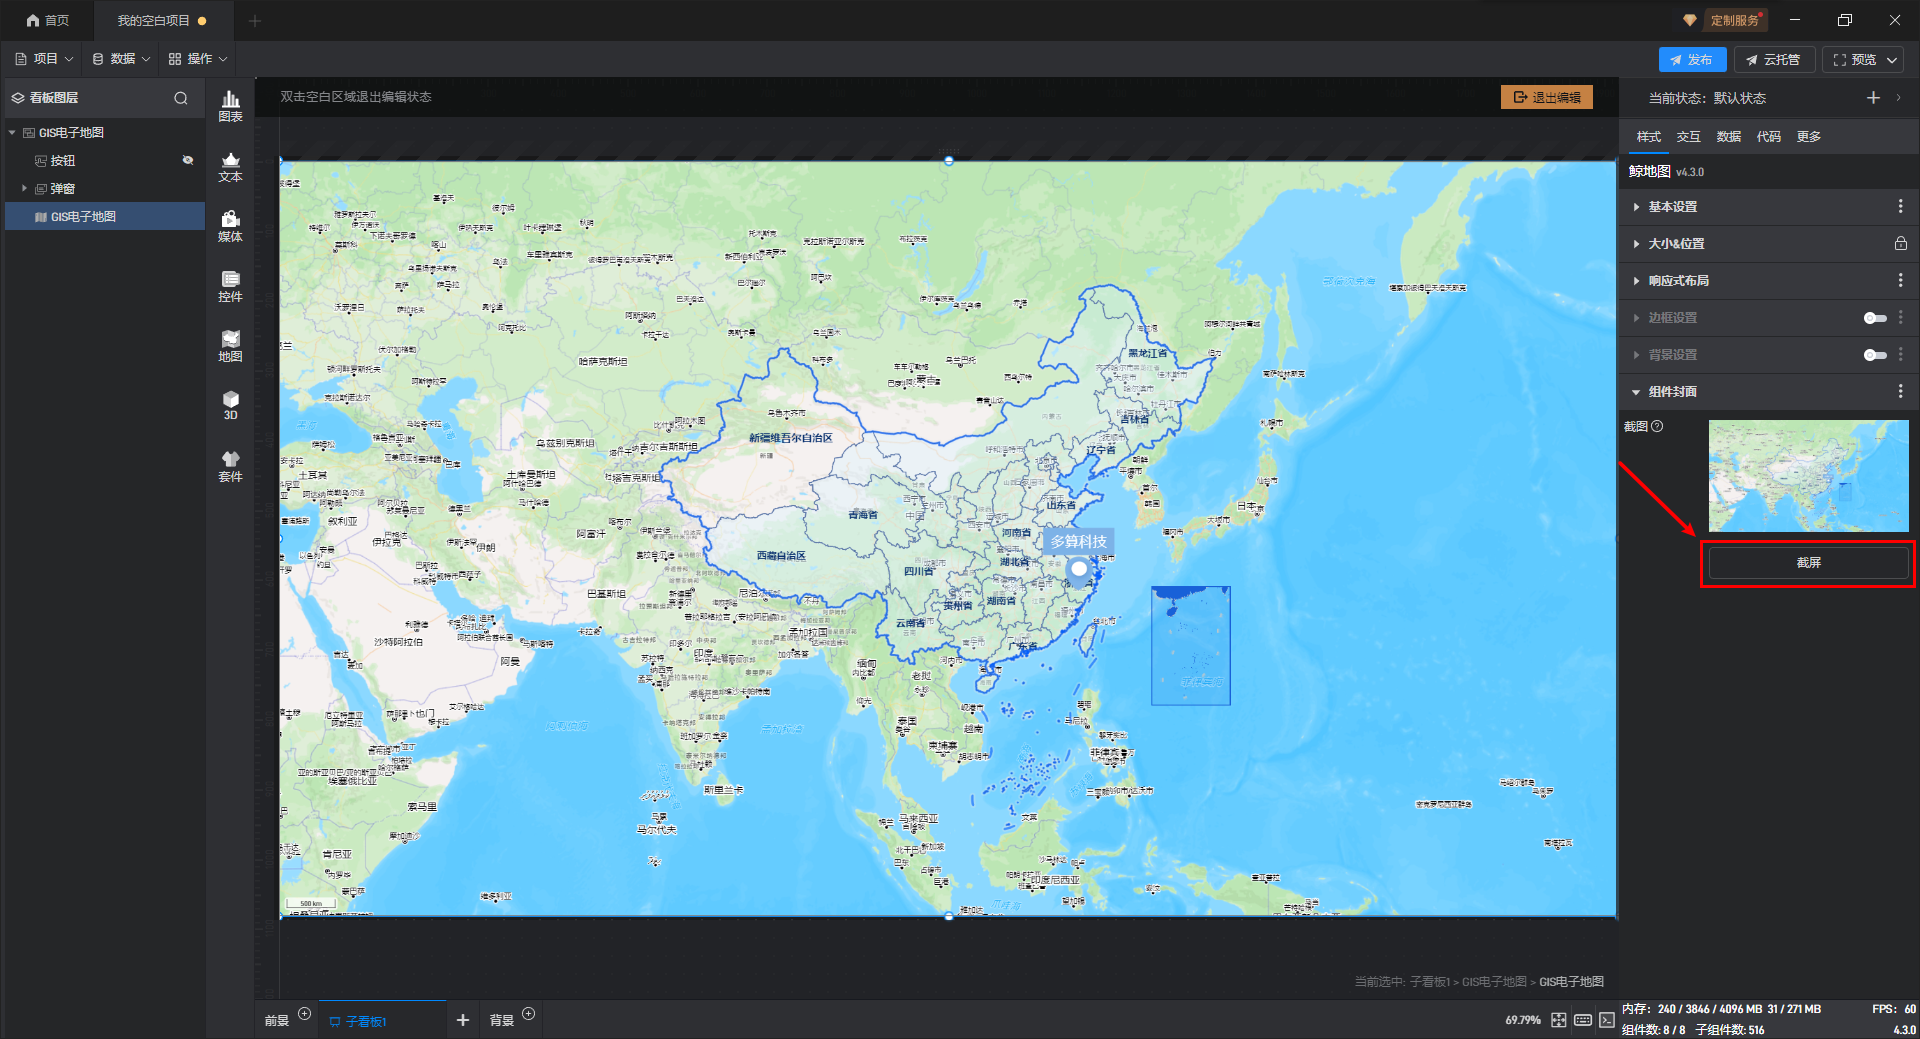The image size is (1920, 1039).
Task: Open the 地图 (map) component library
Action: coord(230,346)
